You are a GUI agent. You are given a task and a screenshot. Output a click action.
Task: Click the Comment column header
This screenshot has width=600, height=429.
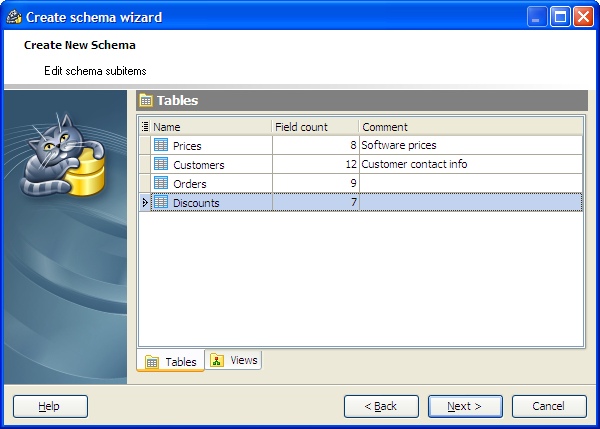(x=470, y=127)
